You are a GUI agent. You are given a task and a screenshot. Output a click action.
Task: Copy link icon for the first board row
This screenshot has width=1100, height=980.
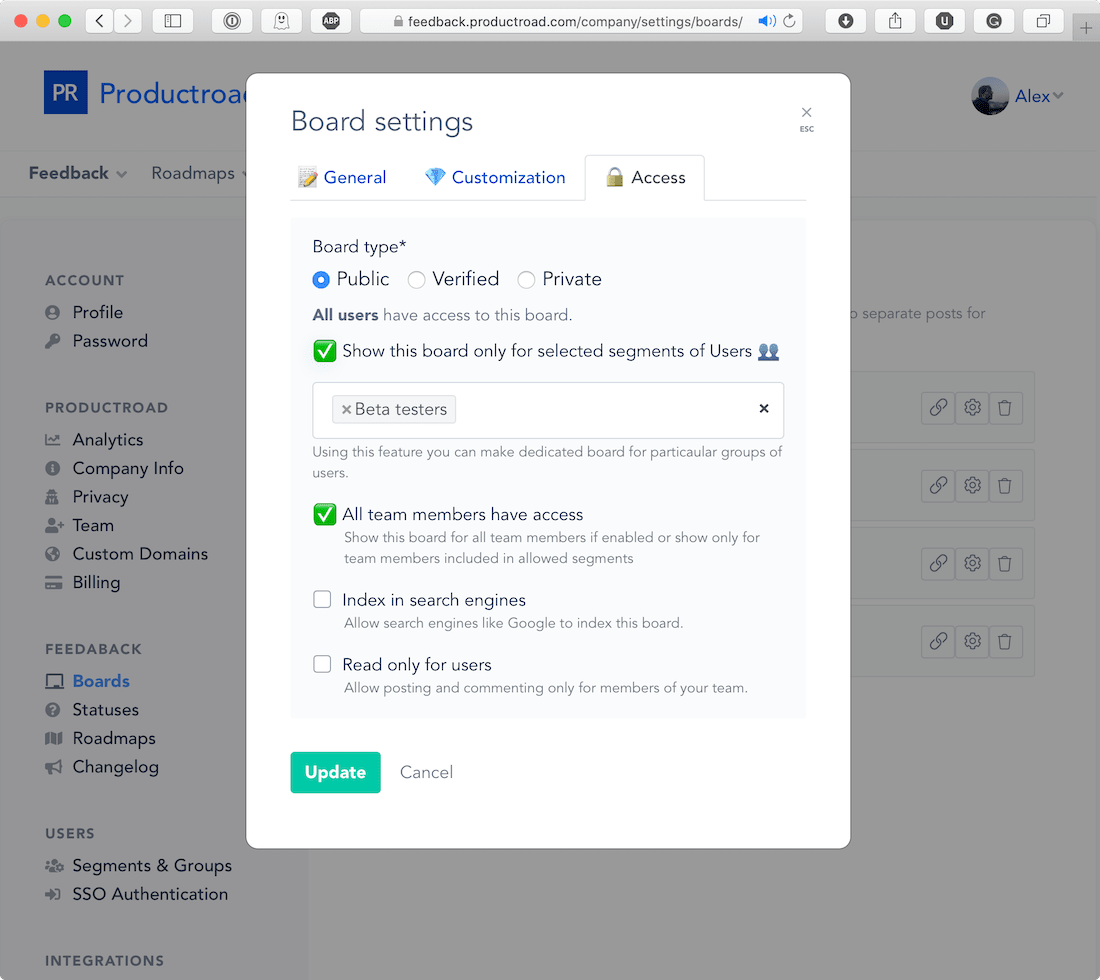point(938,408)
